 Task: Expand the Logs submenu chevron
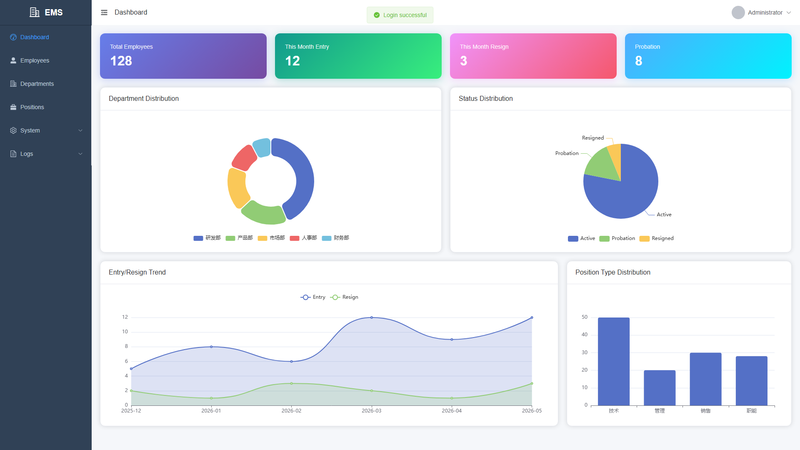pos(80,154)
